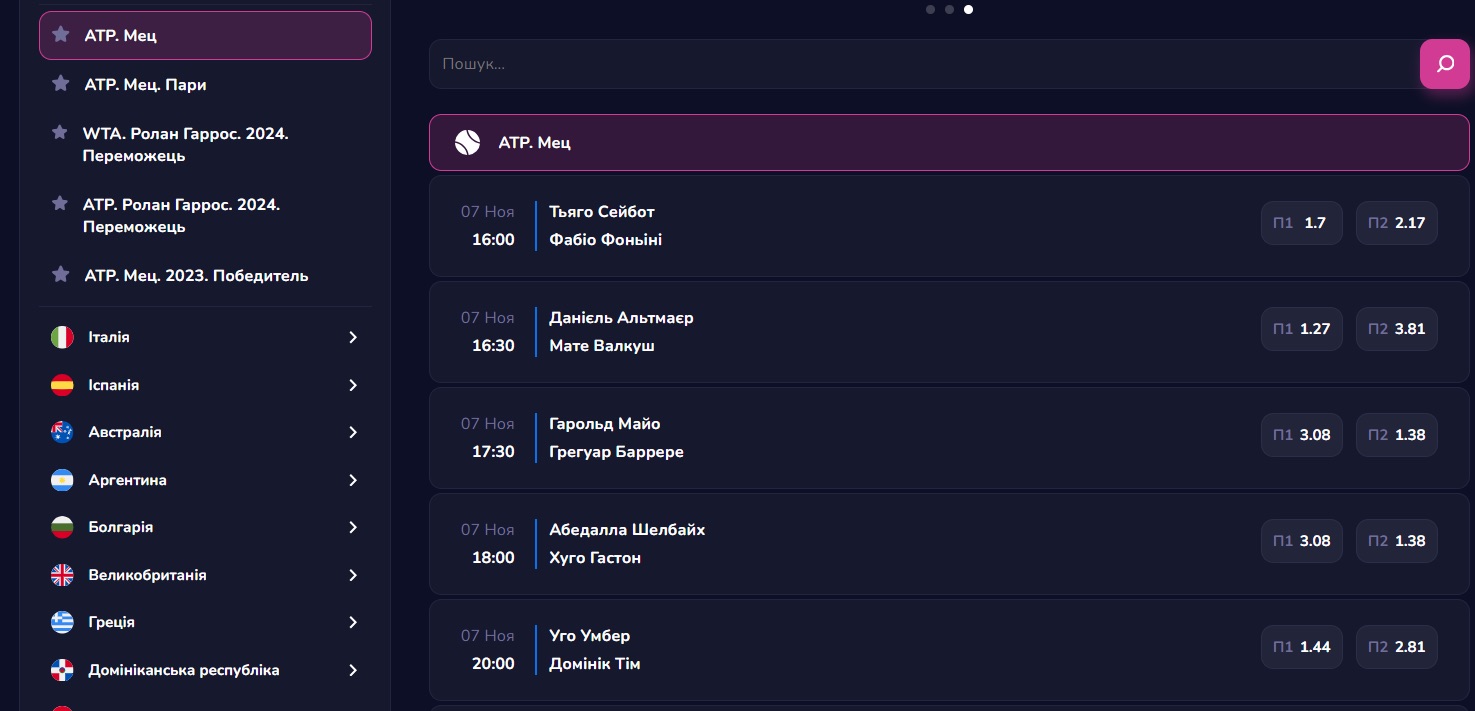Viewport: 1475px width, 711px height.
Task: Click the tennis ball icon in АТР. Мец header
Action: point(467,142)
